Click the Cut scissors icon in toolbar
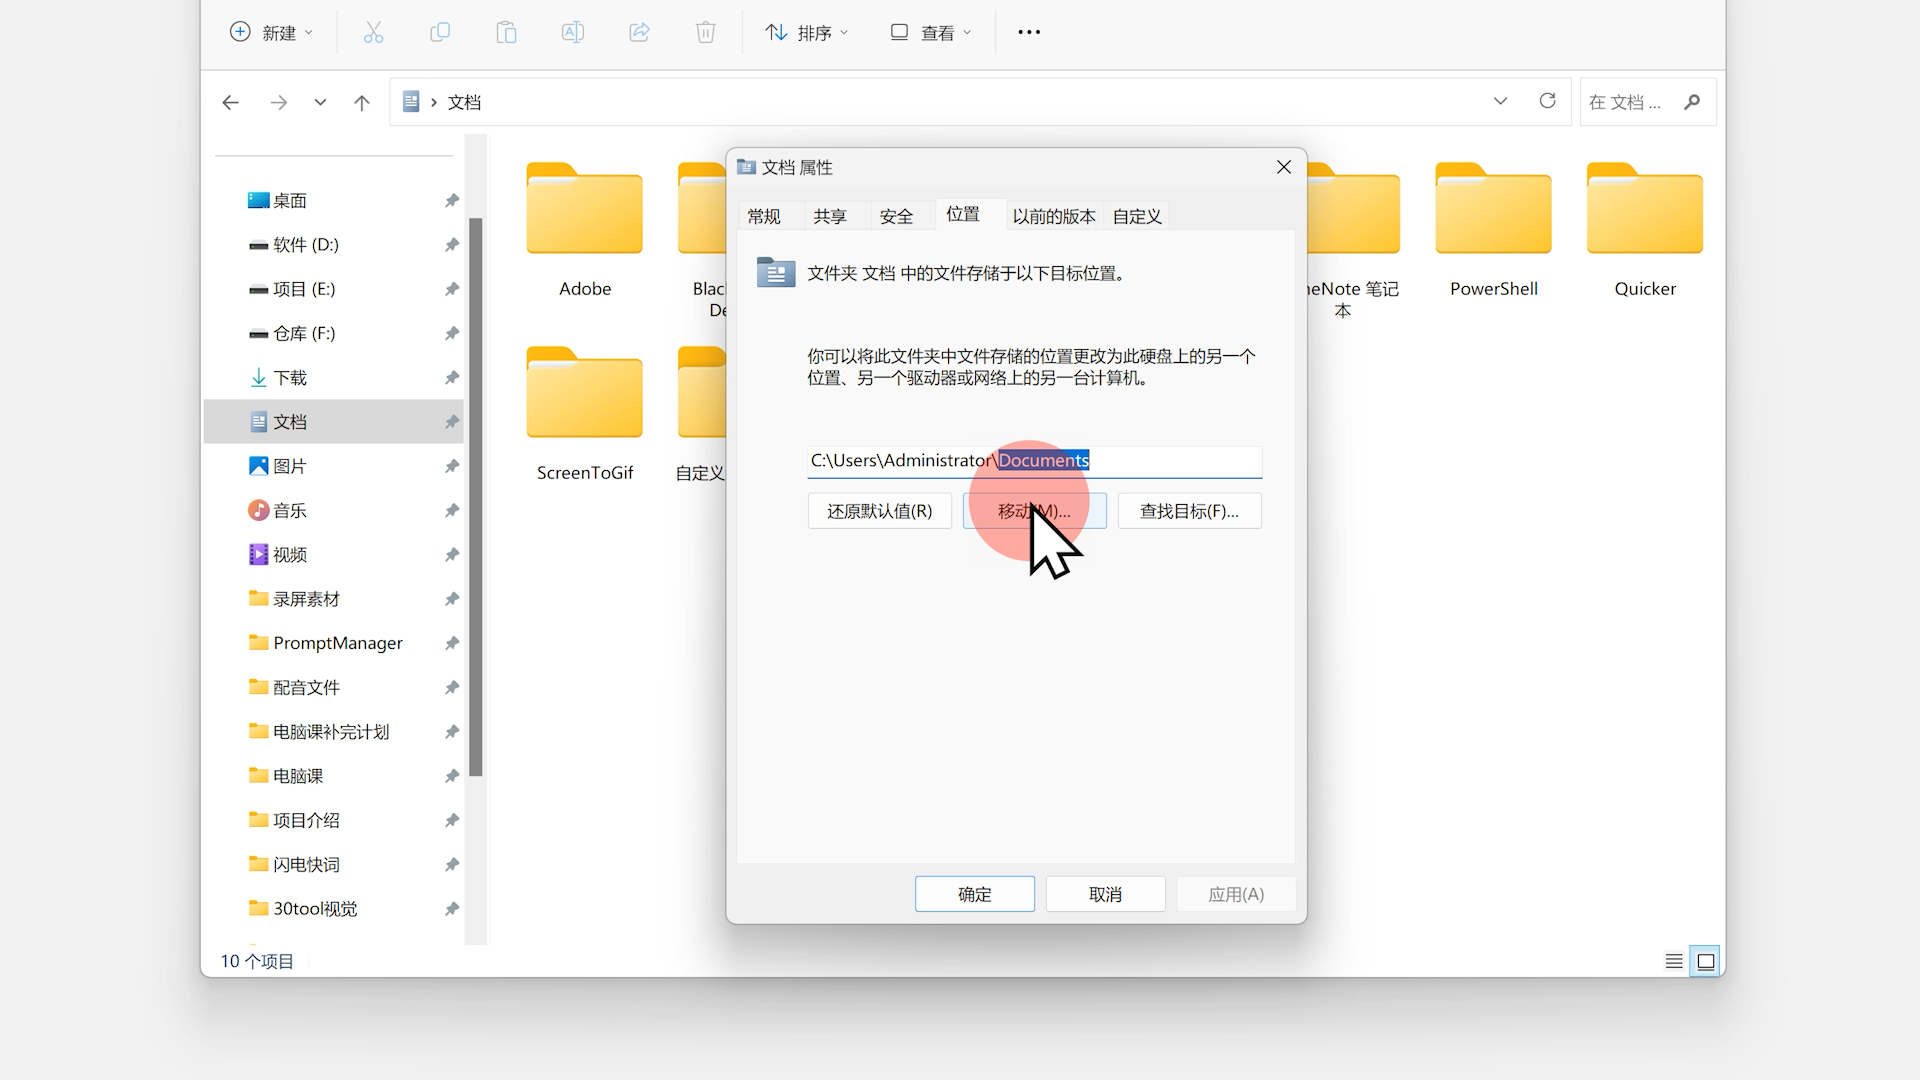Screen dimensions: 1920x1080 (x=373, y=33)
